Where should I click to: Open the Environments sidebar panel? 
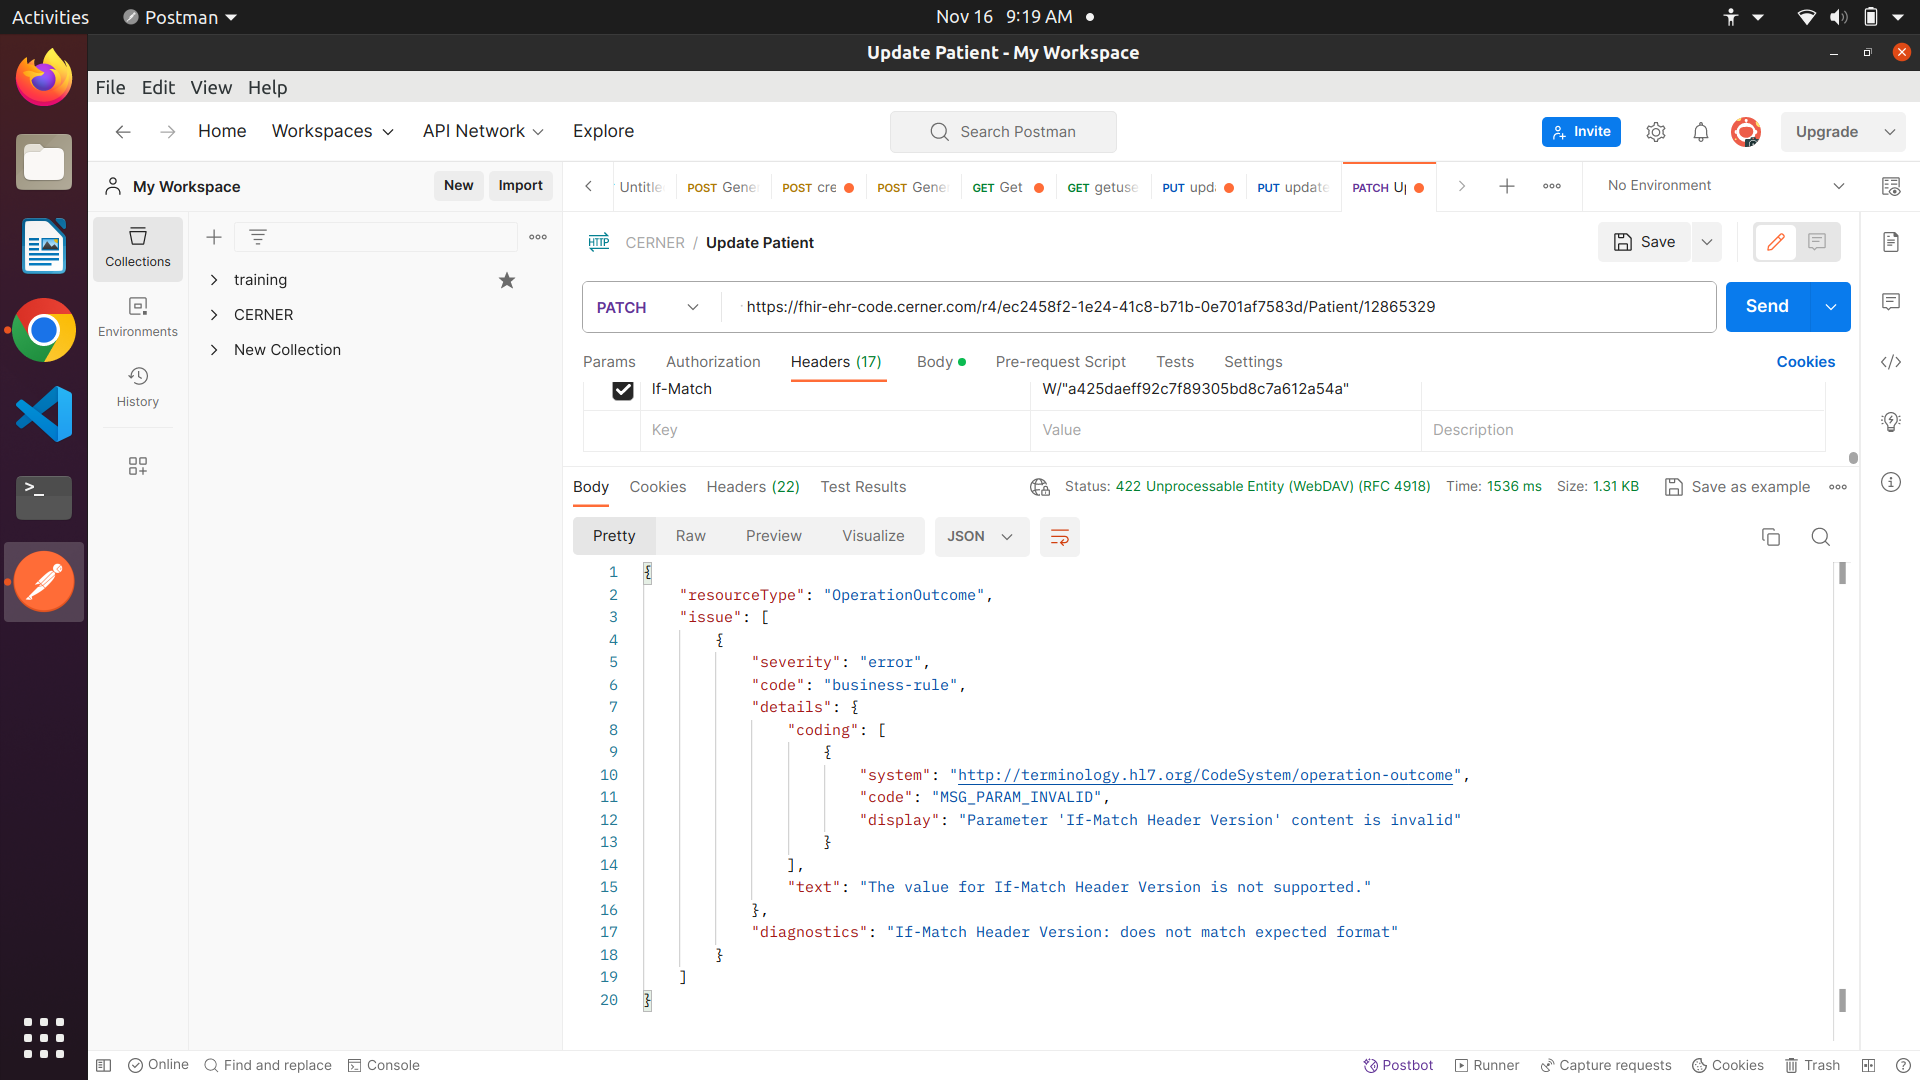point(138,317)
